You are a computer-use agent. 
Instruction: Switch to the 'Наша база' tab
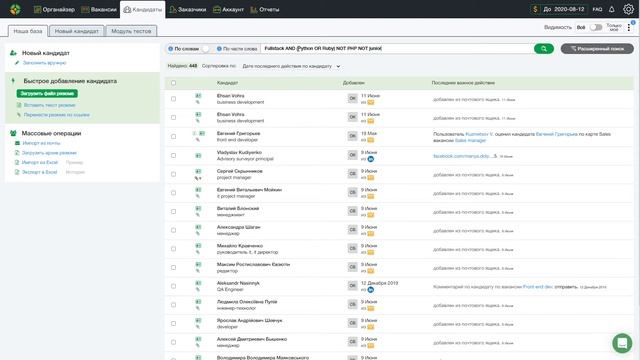click(x=28, y=31)
